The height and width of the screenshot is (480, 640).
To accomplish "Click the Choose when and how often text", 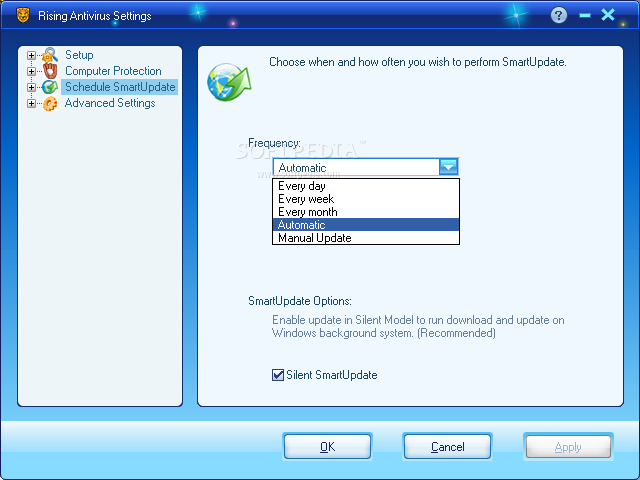I will pos(418,62).
